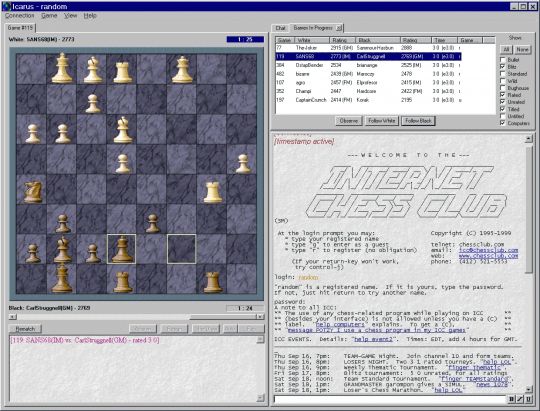Screen dimensions: 540x411
Task: Open the 'help computers' link
Action: pos(340,324)
